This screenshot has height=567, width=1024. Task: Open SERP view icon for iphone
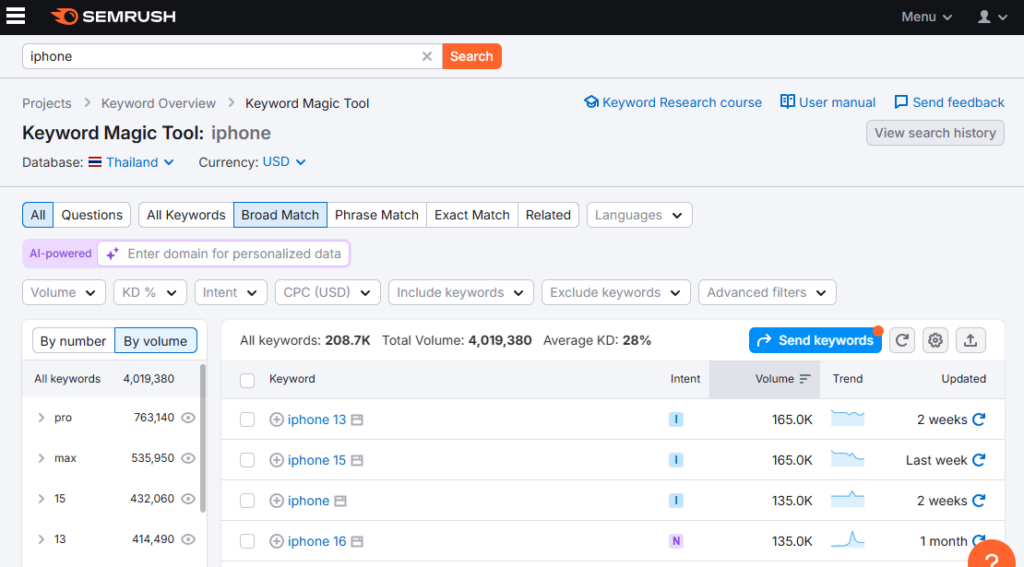tap(340, 501)
